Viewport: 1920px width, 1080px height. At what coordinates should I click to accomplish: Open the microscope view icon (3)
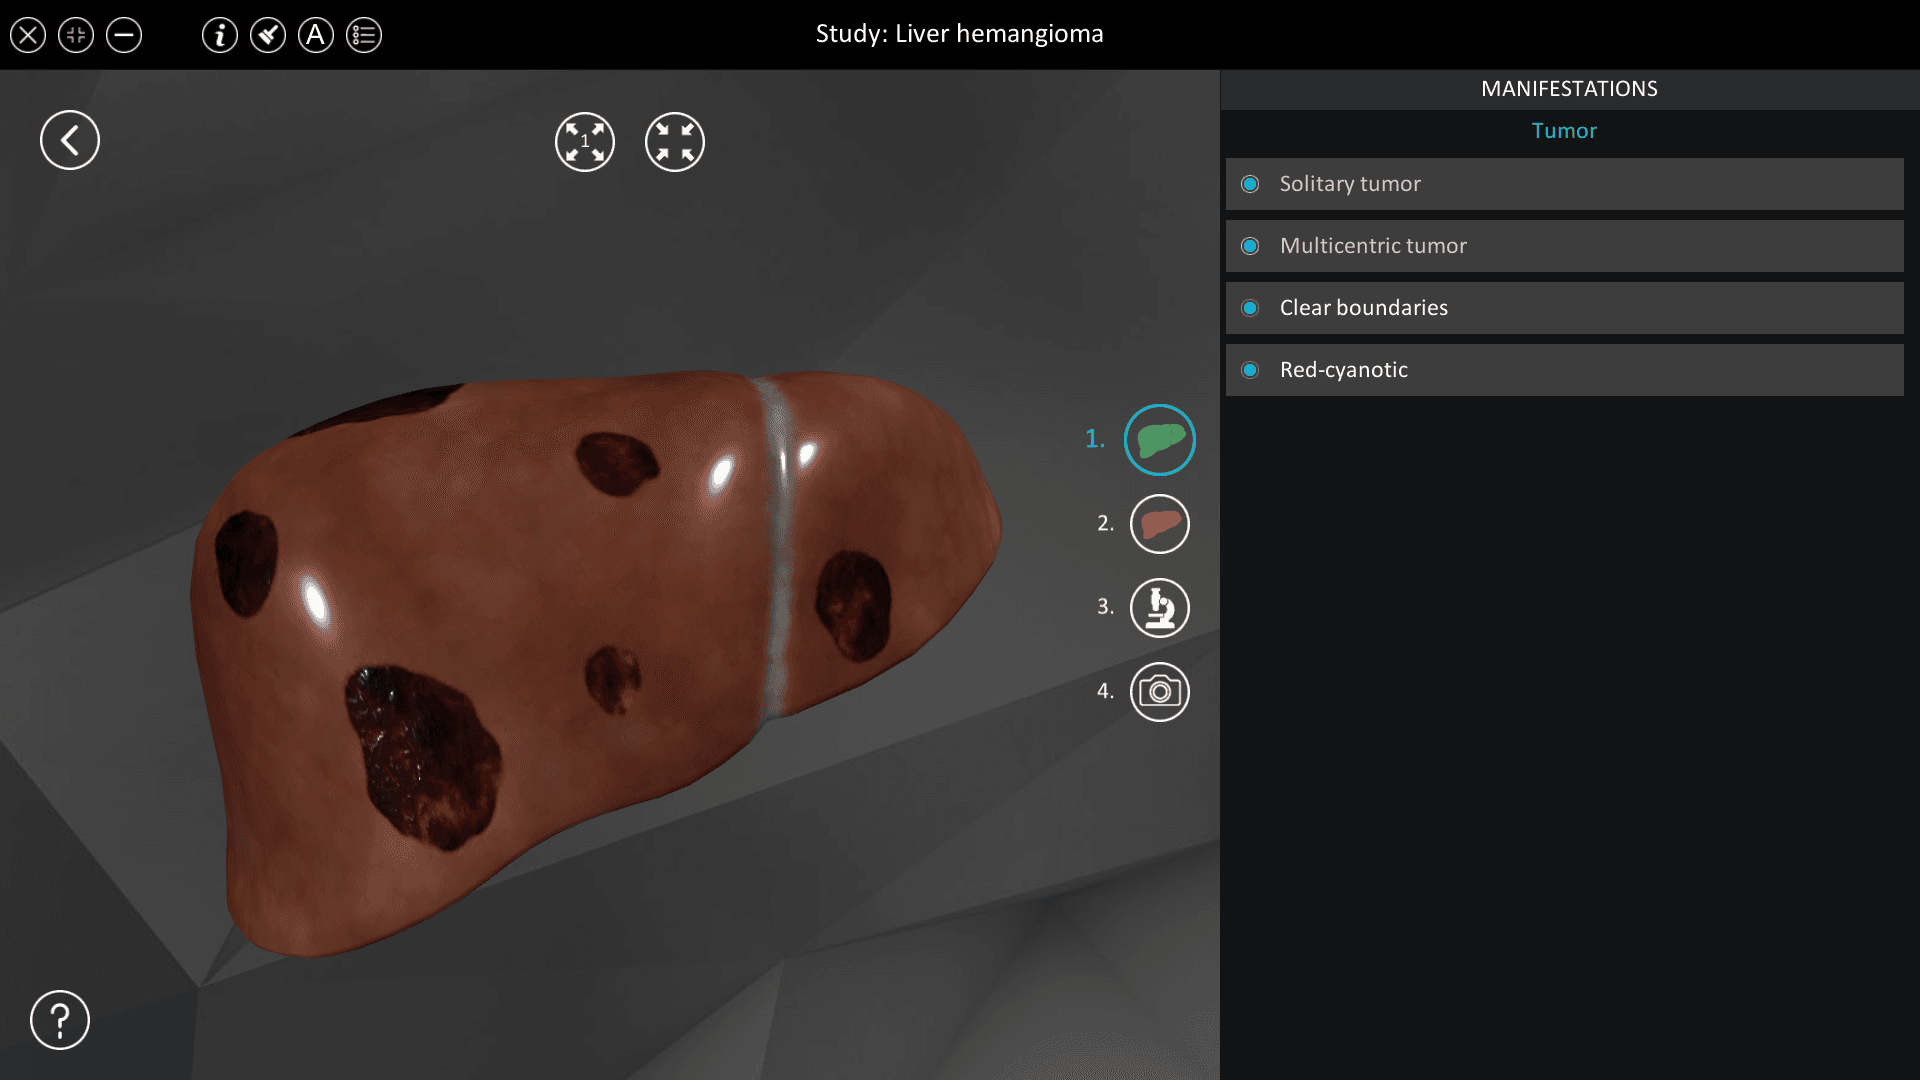point(1160,608)
